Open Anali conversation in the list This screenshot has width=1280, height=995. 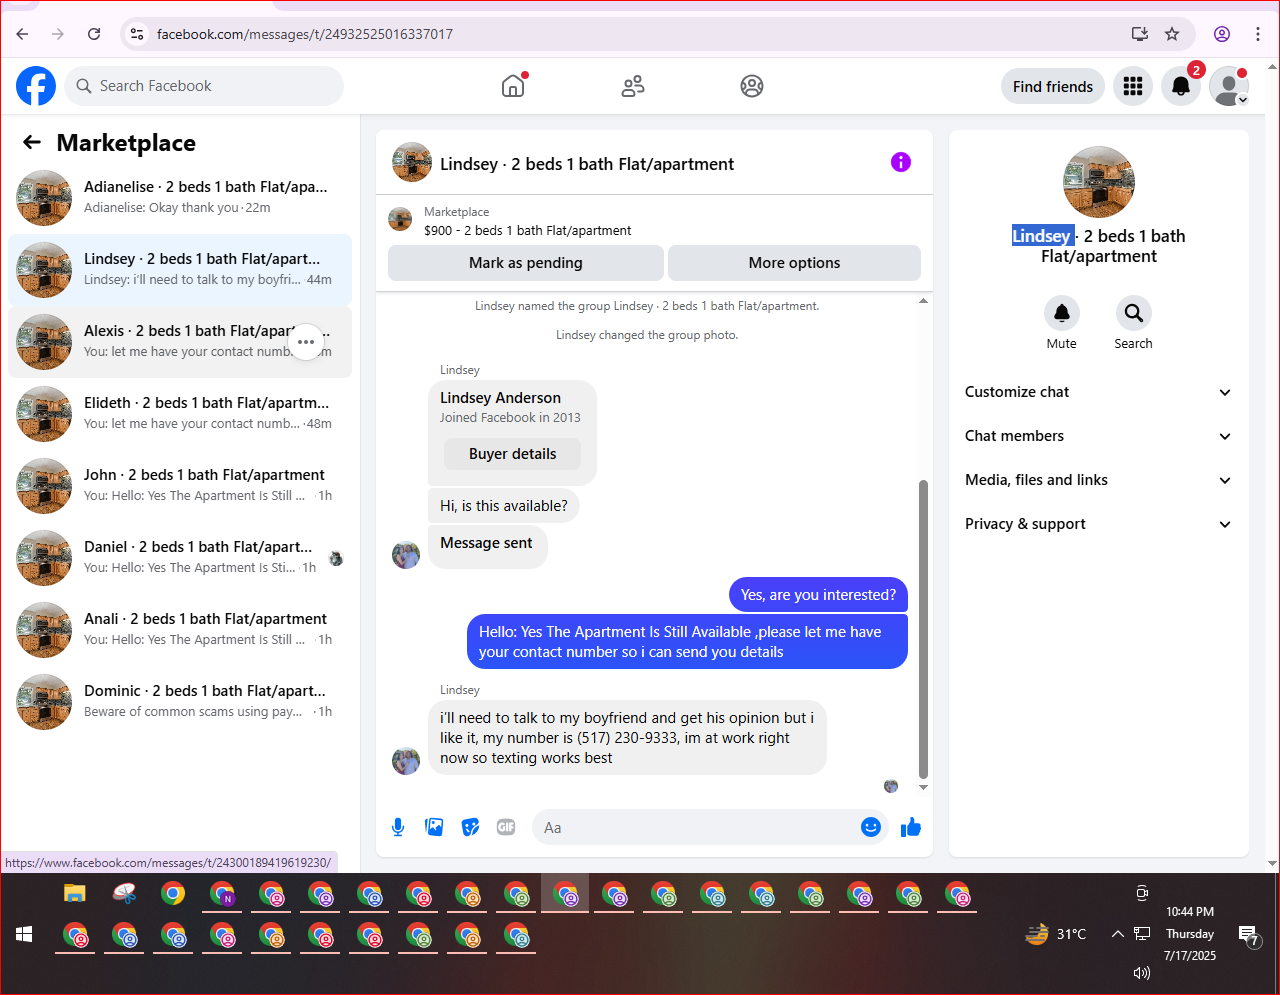point(180,630)
